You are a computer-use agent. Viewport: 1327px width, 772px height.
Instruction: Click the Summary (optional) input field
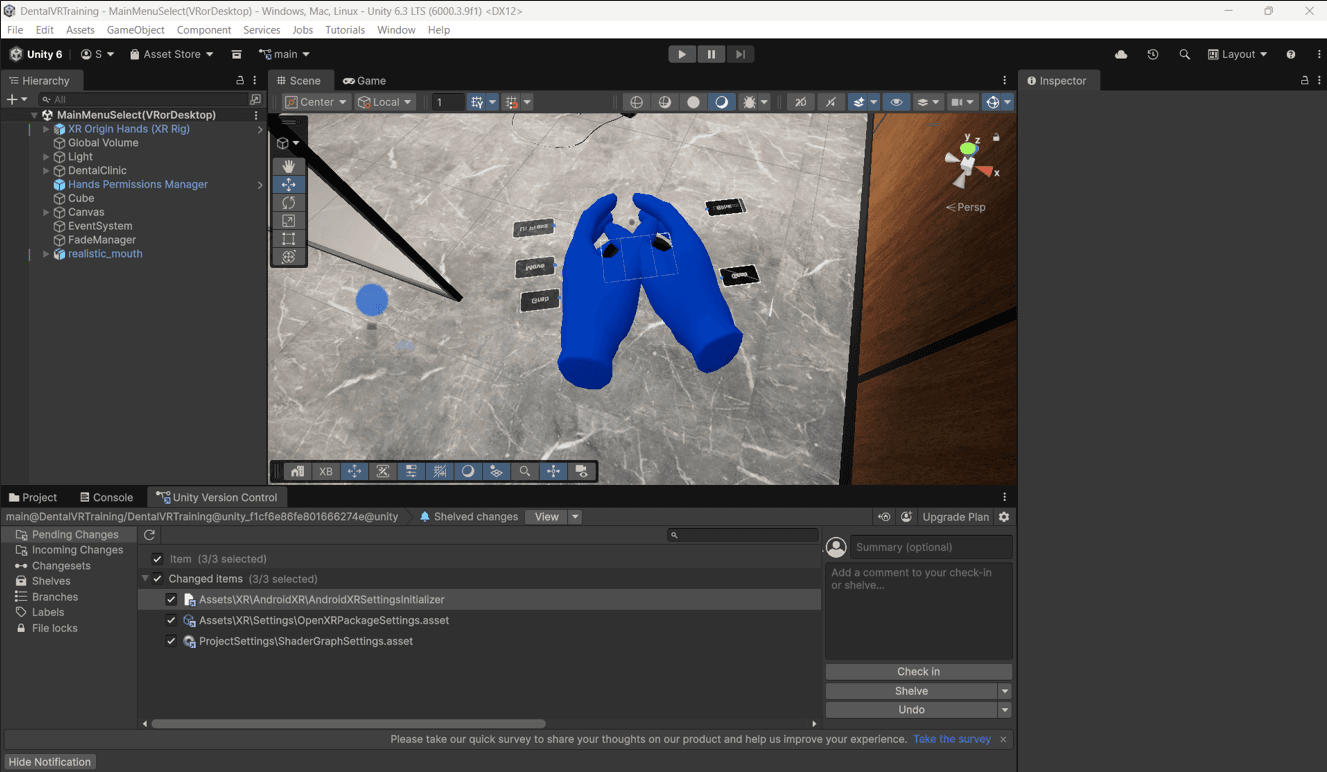click(x=932, y=547)
